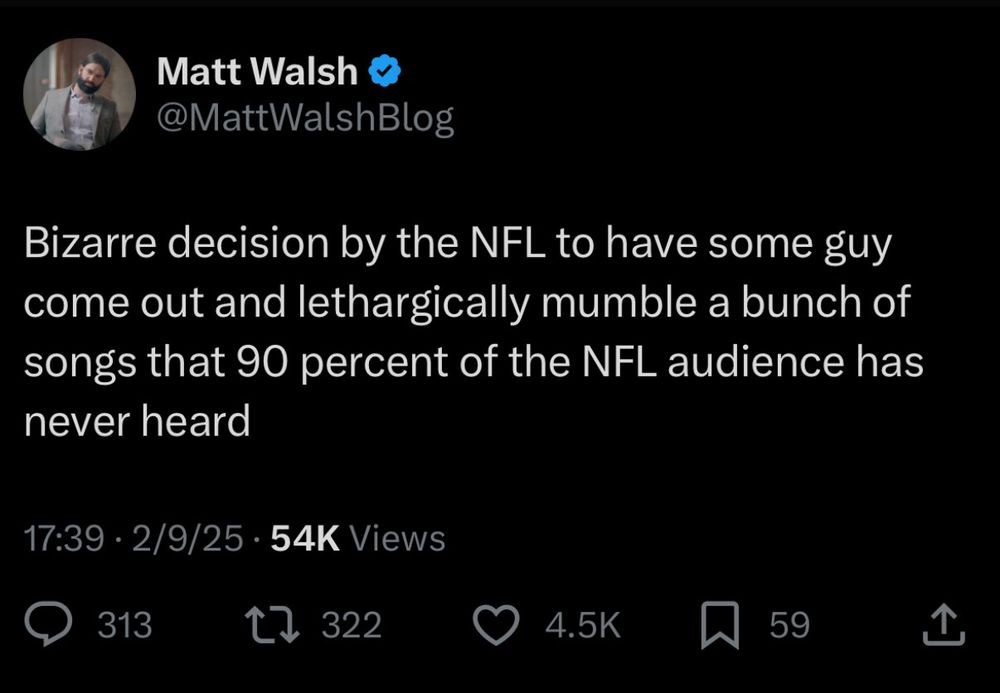Image resolution: width=1000 pixels, height=693 pixels.
Task: Click the 322 reposts count
Action: point(351,625)
